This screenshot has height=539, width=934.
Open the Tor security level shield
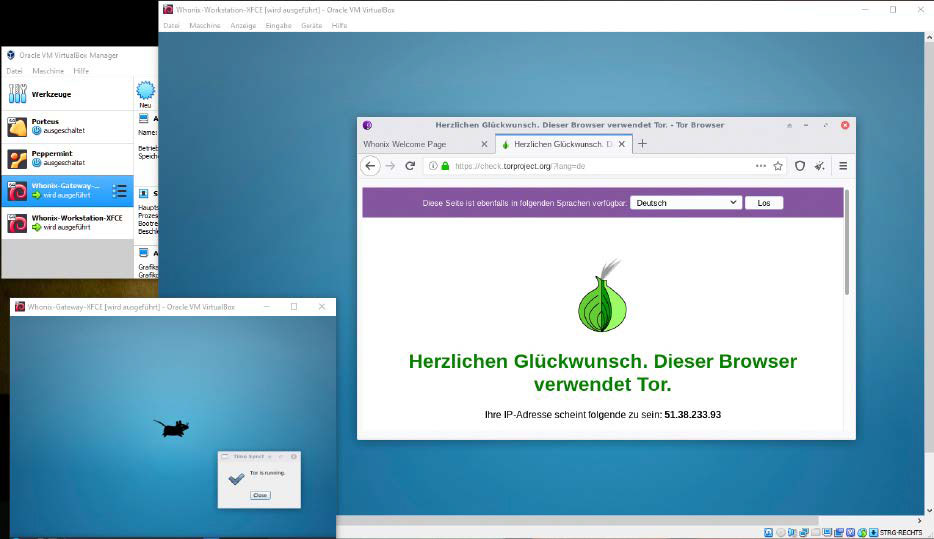[x=800, y=166]
